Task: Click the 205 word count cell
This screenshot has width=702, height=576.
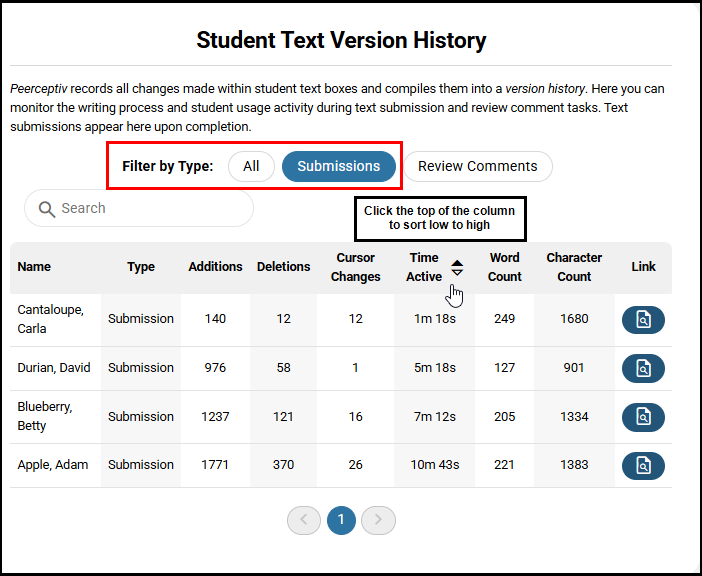Action: [x=505, y=417]
